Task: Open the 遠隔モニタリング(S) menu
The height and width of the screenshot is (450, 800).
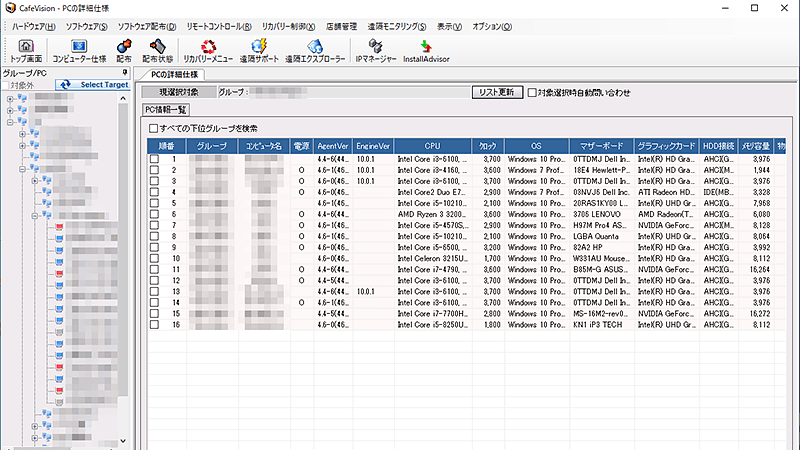Action: [396, 27]
